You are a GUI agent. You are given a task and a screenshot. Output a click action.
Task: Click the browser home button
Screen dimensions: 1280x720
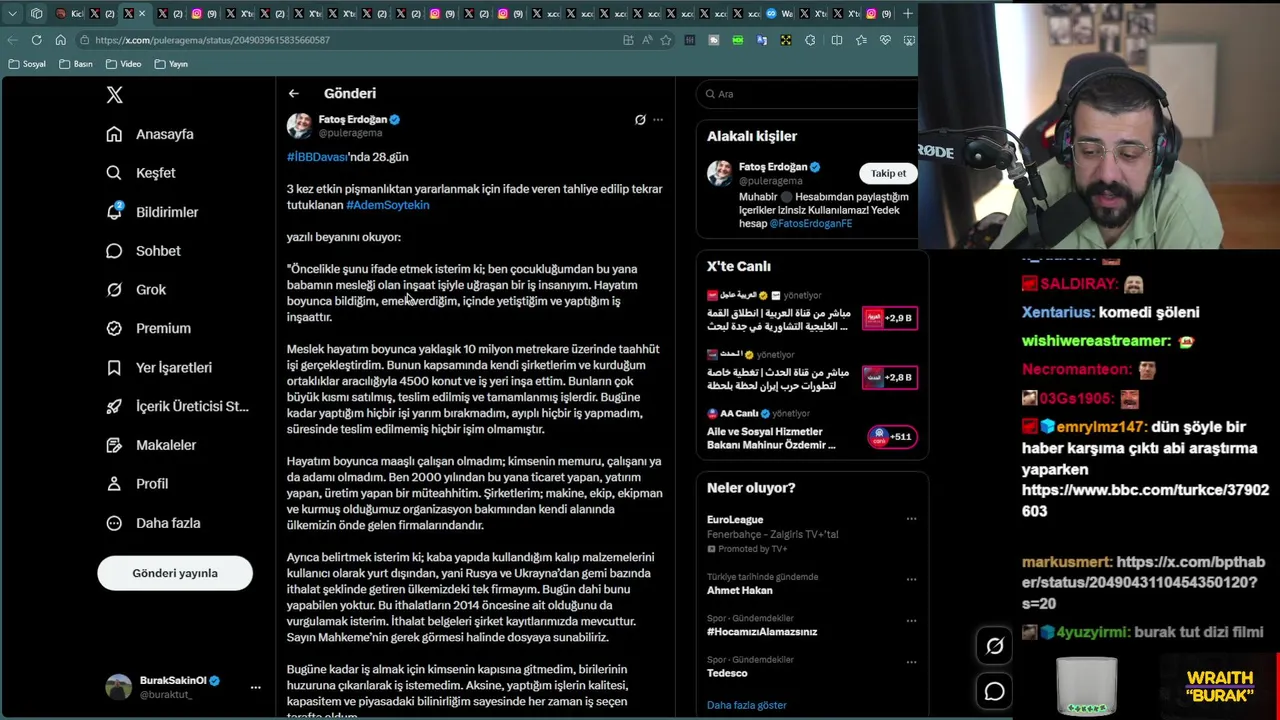(60, 40)
